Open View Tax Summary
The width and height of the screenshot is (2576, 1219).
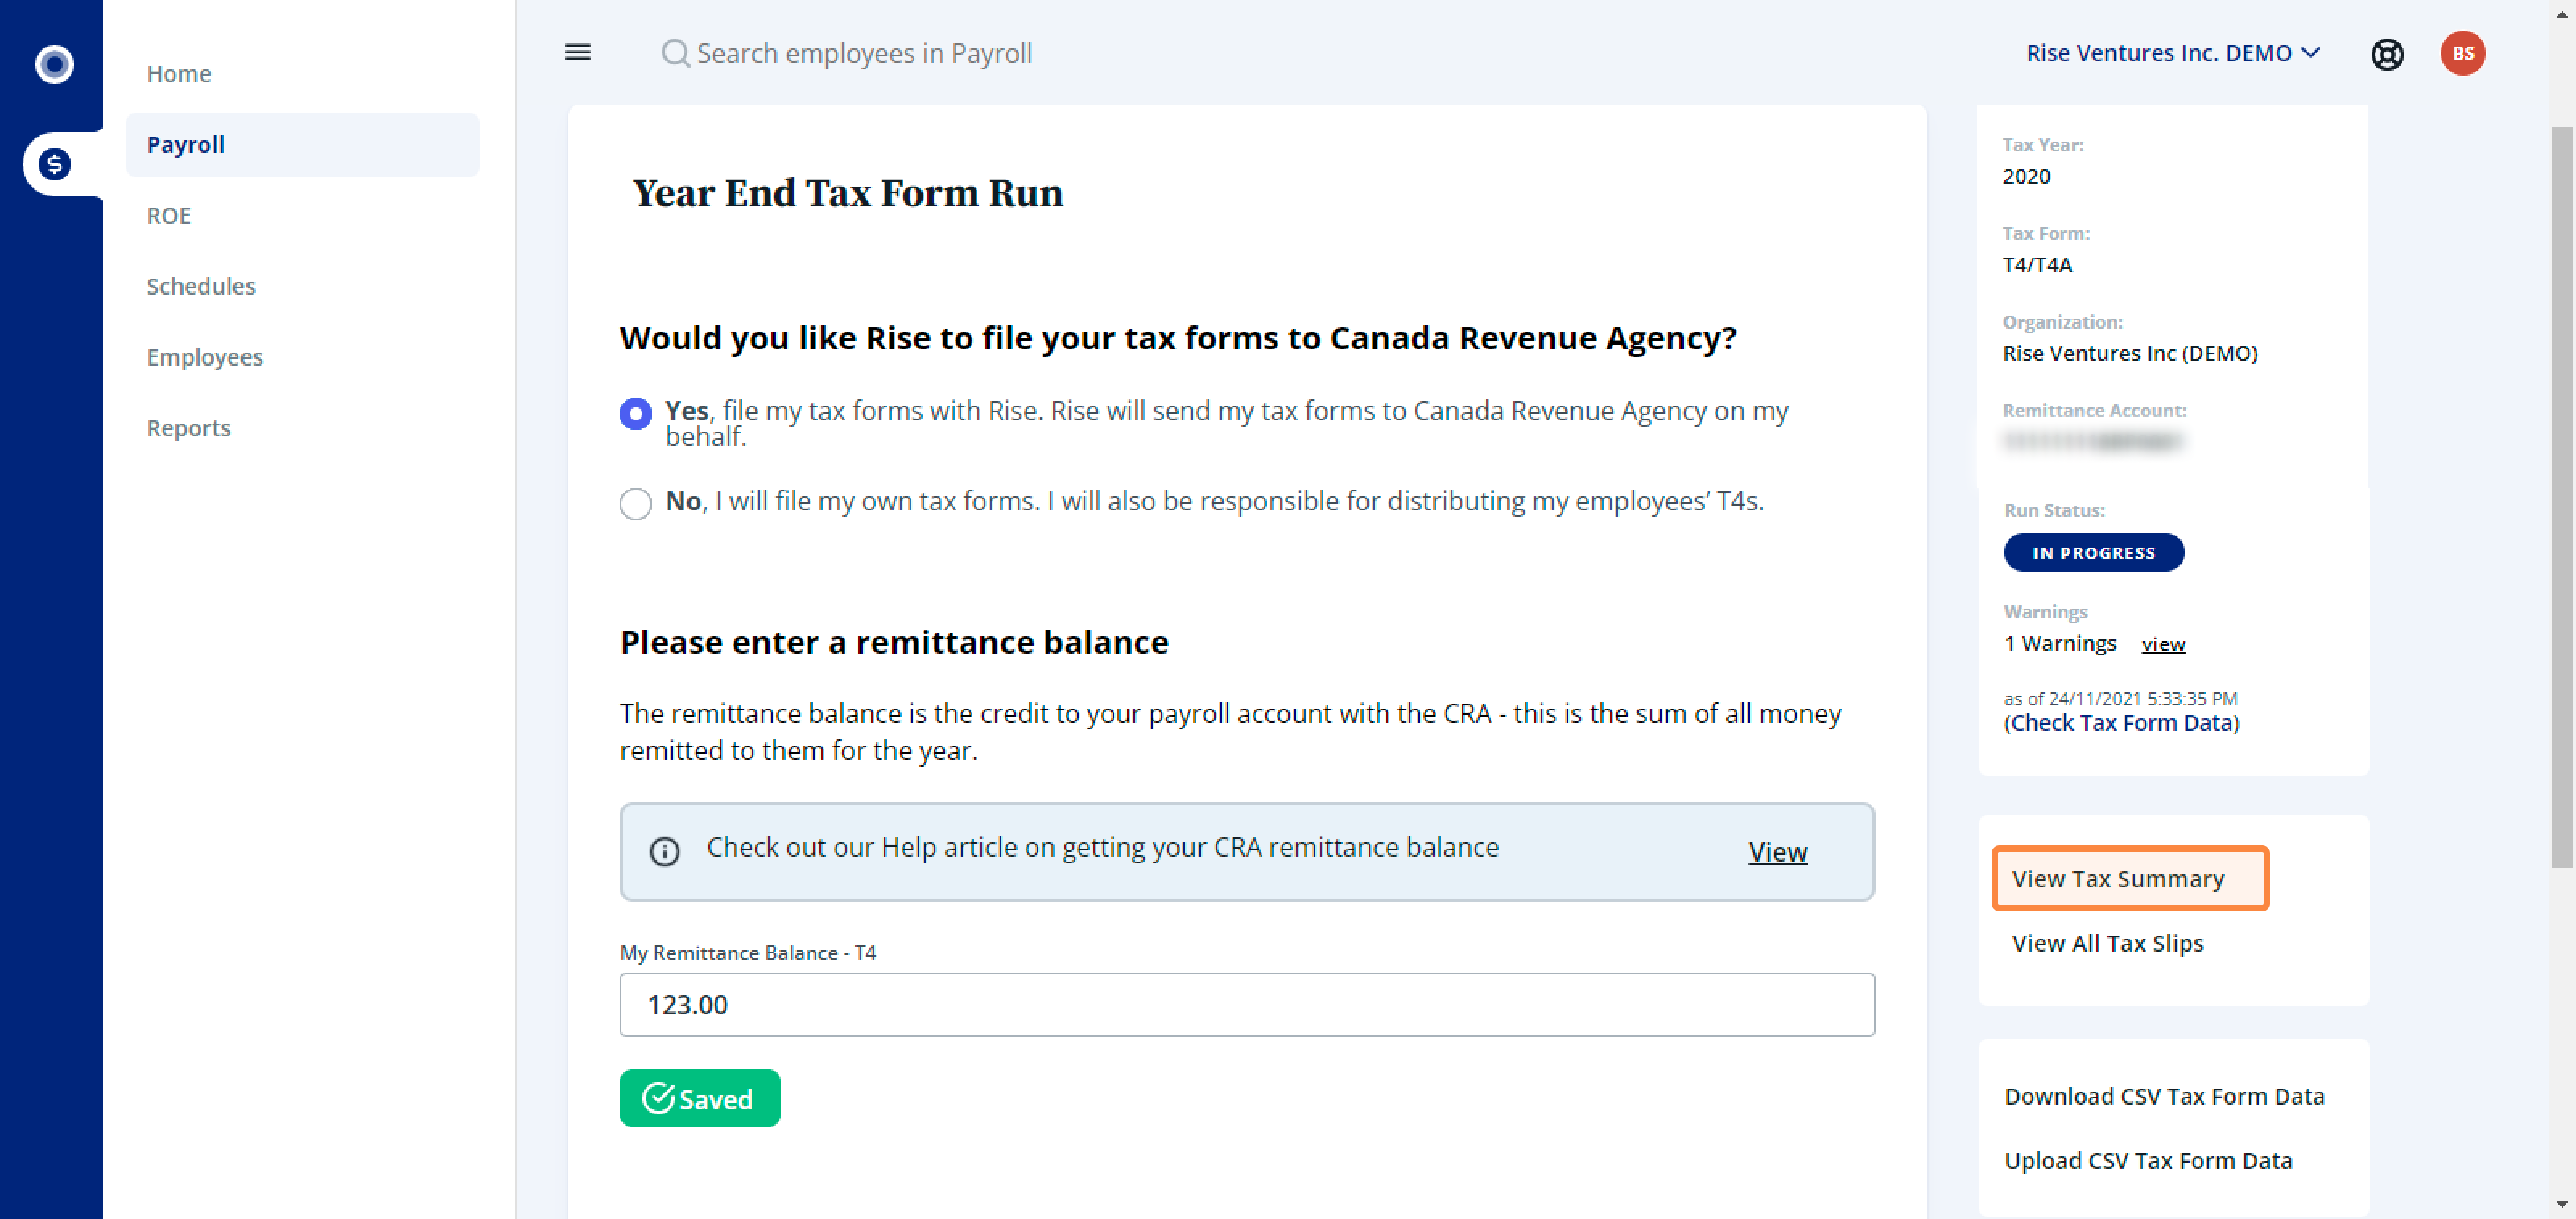2130,878
